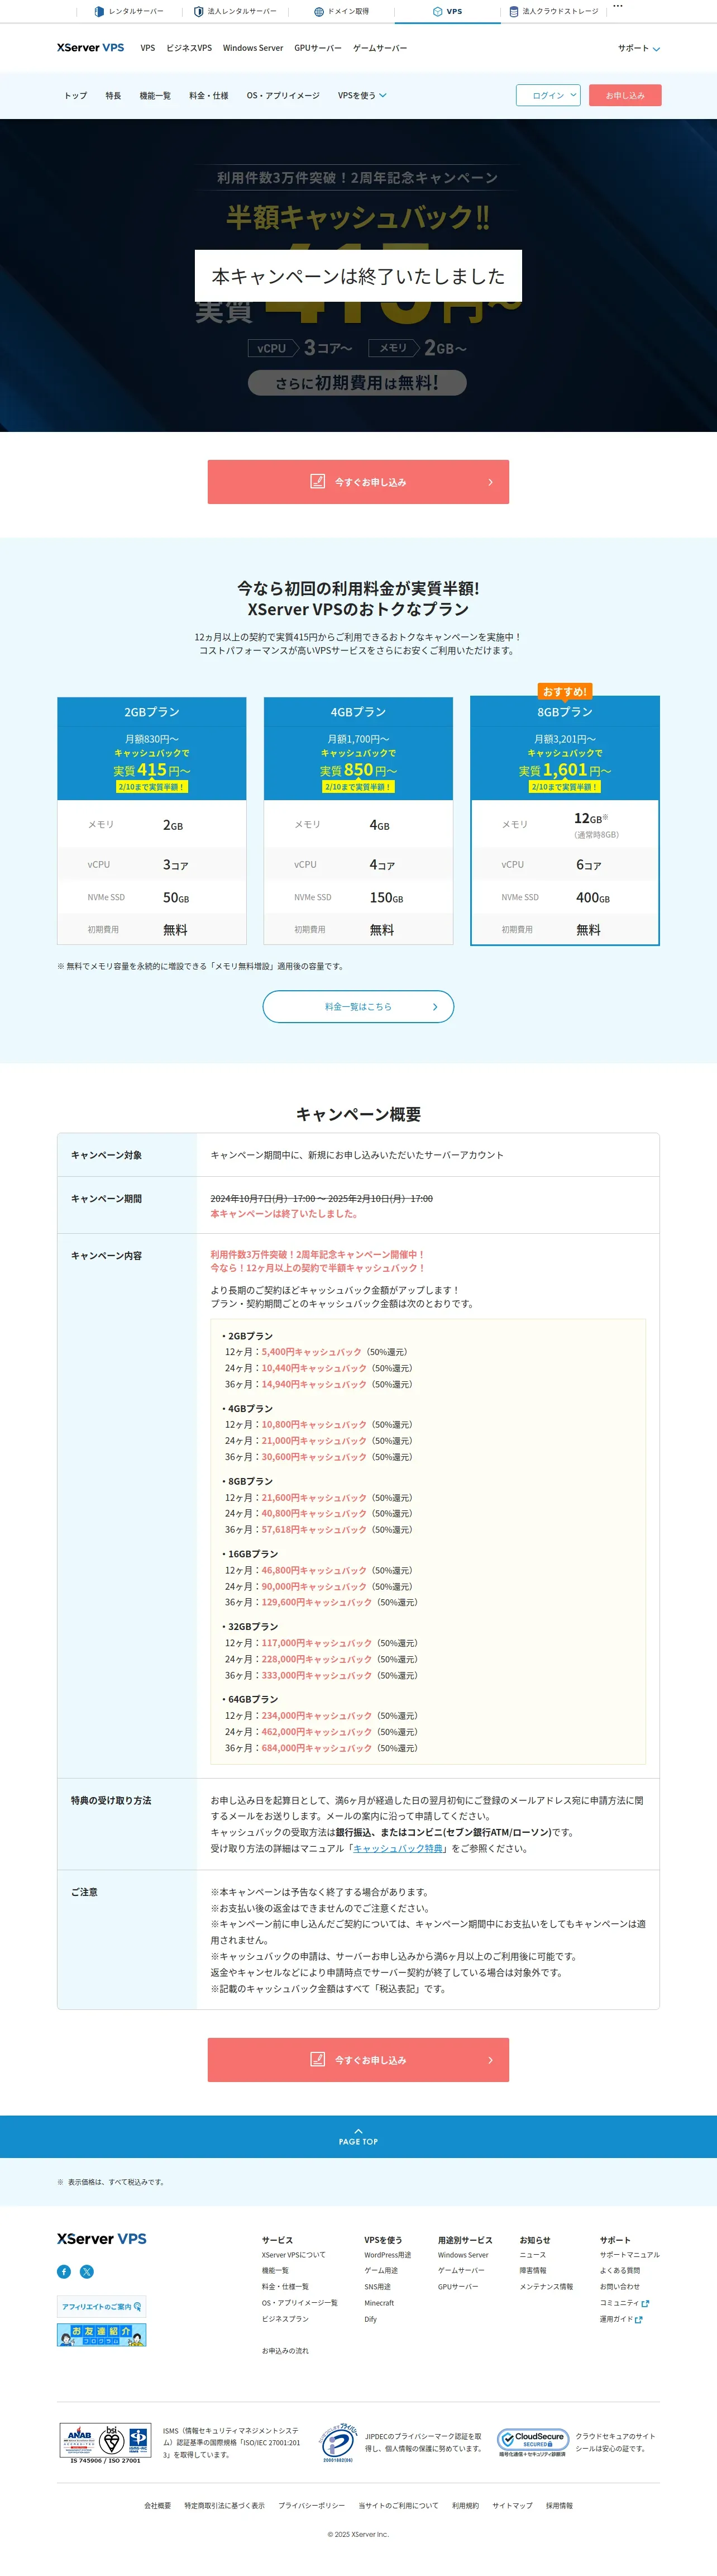Image resolution: width=717 pixels, height=2576 pixels.
Task: Expand the サポート dropdown in header
Action: (639, 48)
